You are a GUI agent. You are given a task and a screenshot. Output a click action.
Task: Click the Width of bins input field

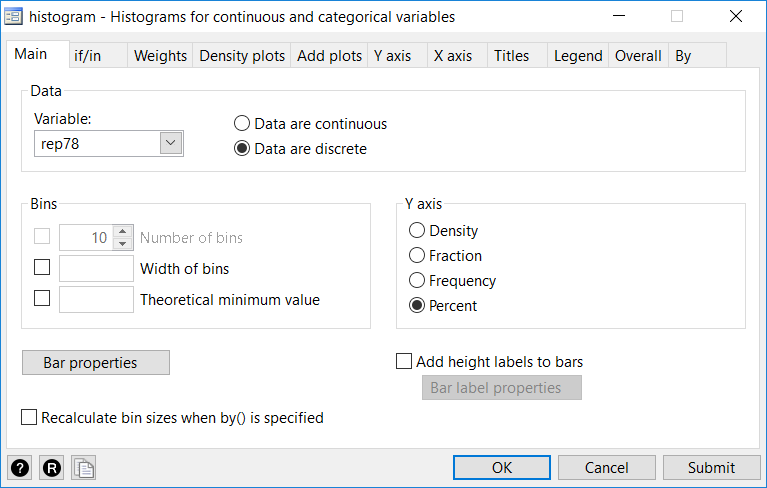click(96, 268)
